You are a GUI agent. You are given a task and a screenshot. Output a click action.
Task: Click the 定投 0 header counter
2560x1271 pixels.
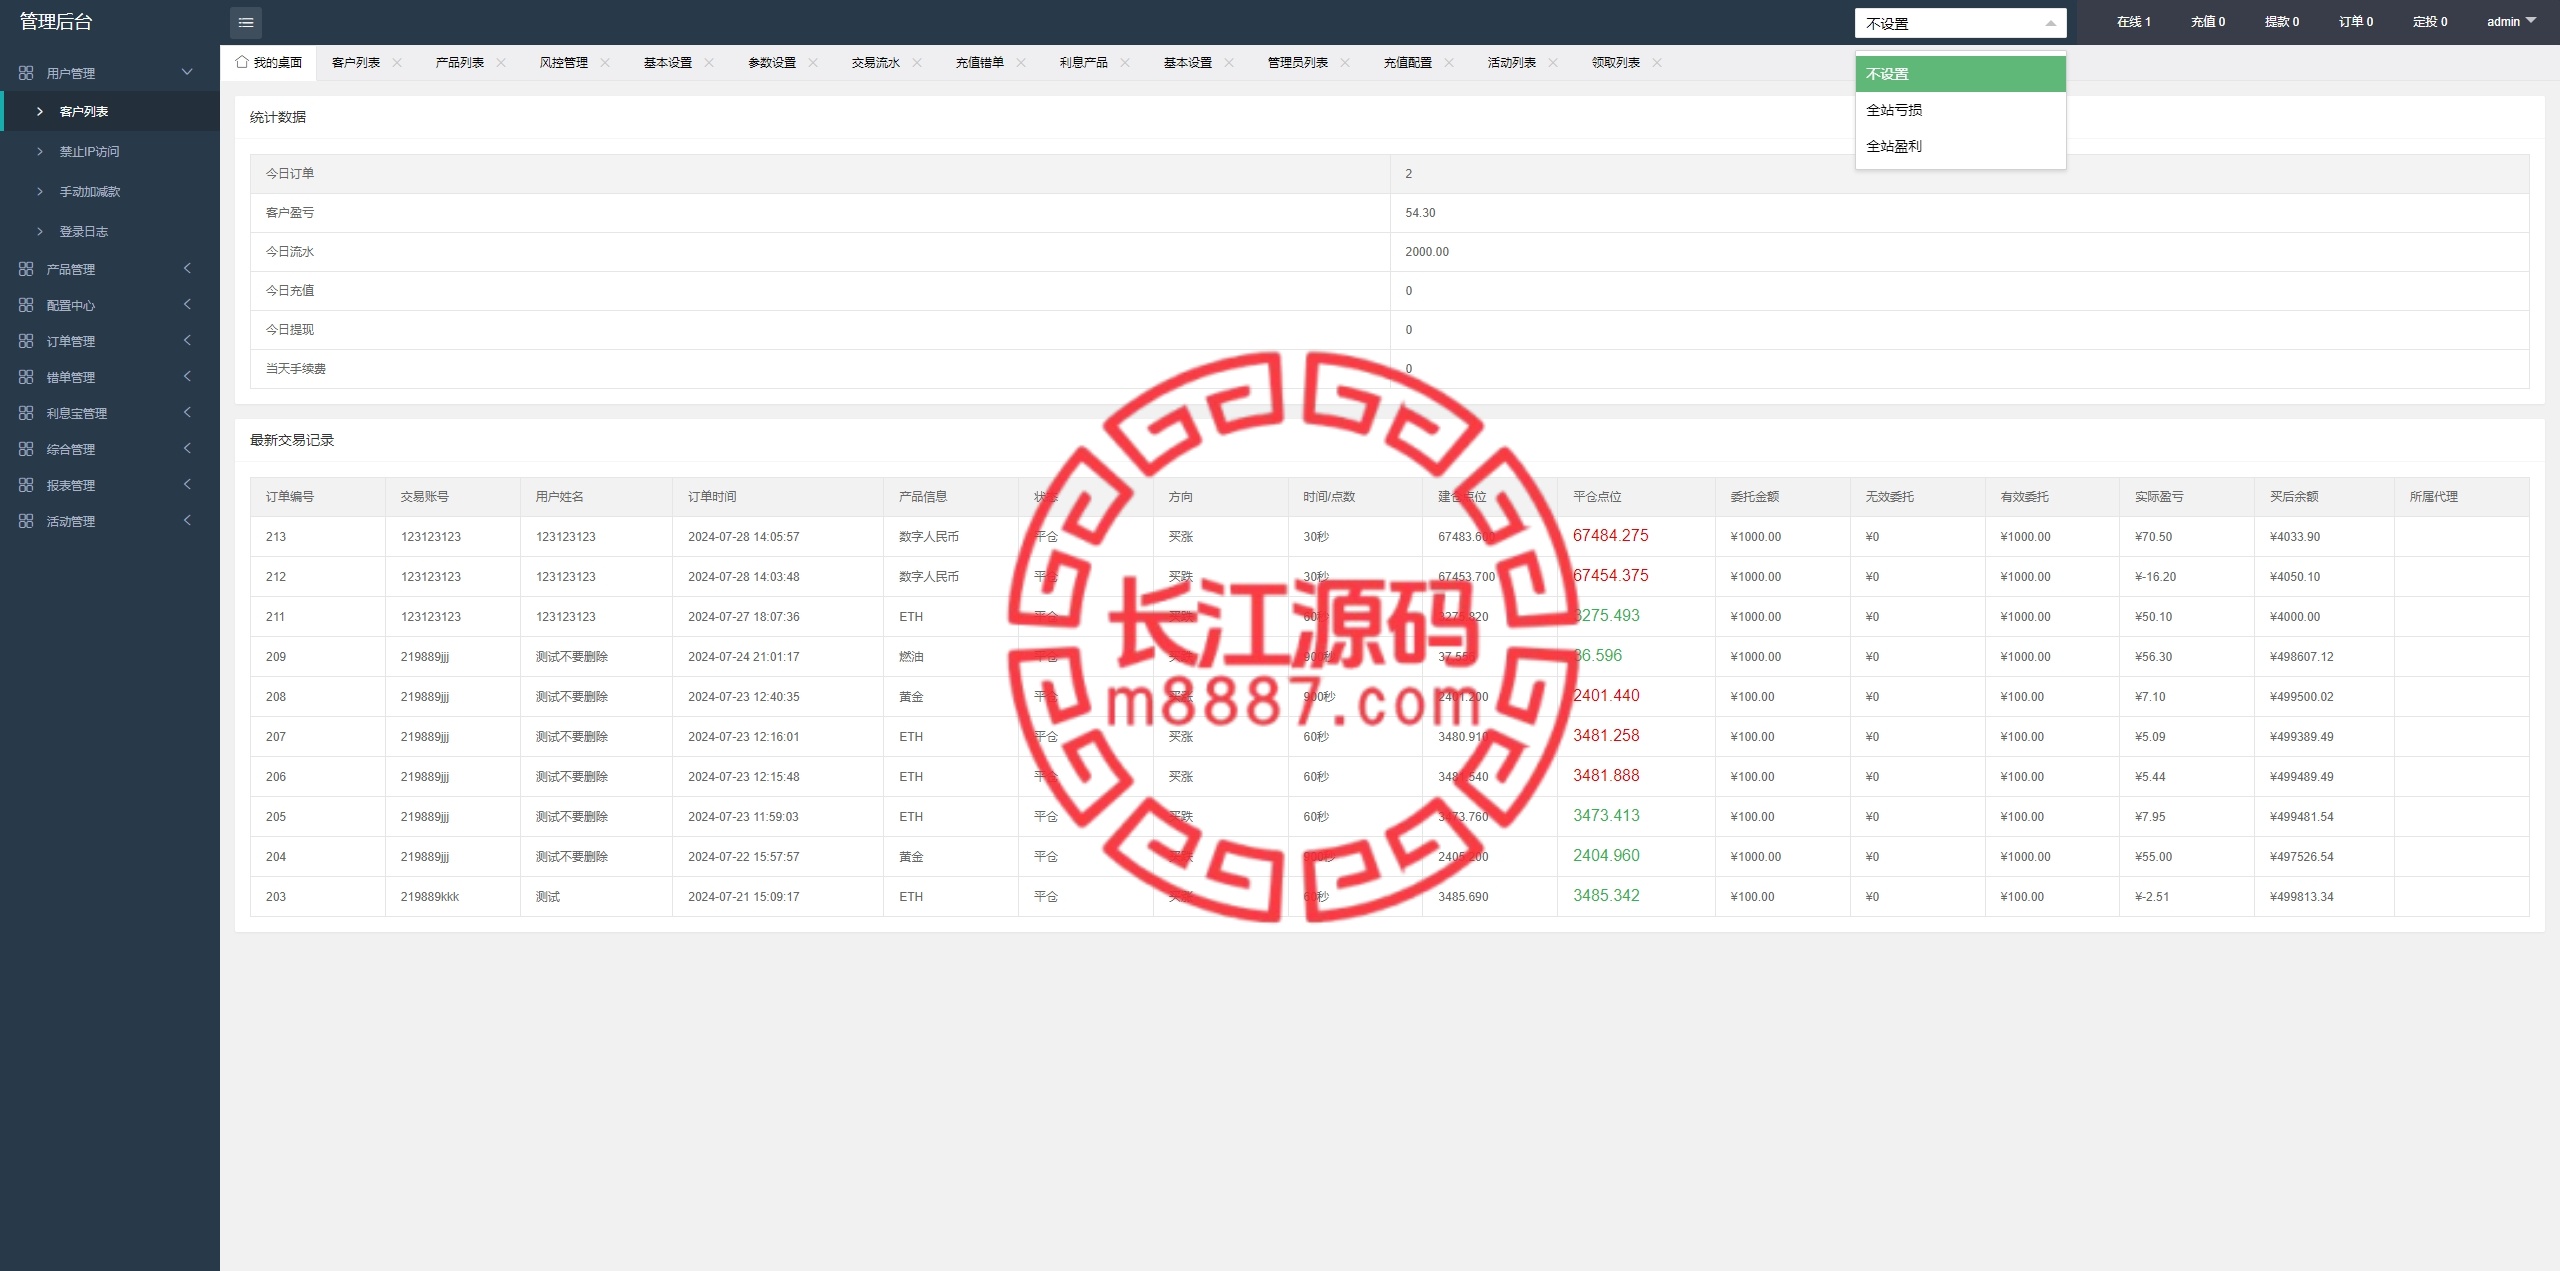click(x=2430, y=21)
